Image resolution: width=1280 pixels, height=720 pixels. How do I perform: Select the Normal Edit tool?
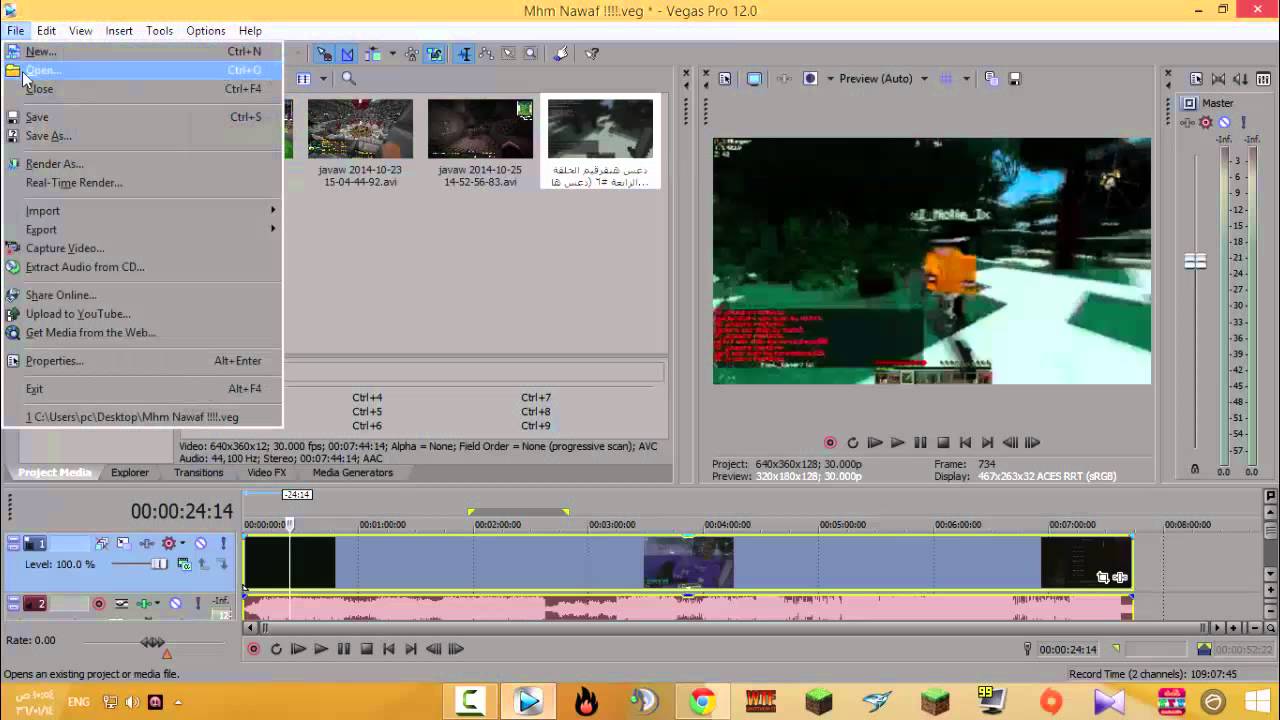click(464, 54)
